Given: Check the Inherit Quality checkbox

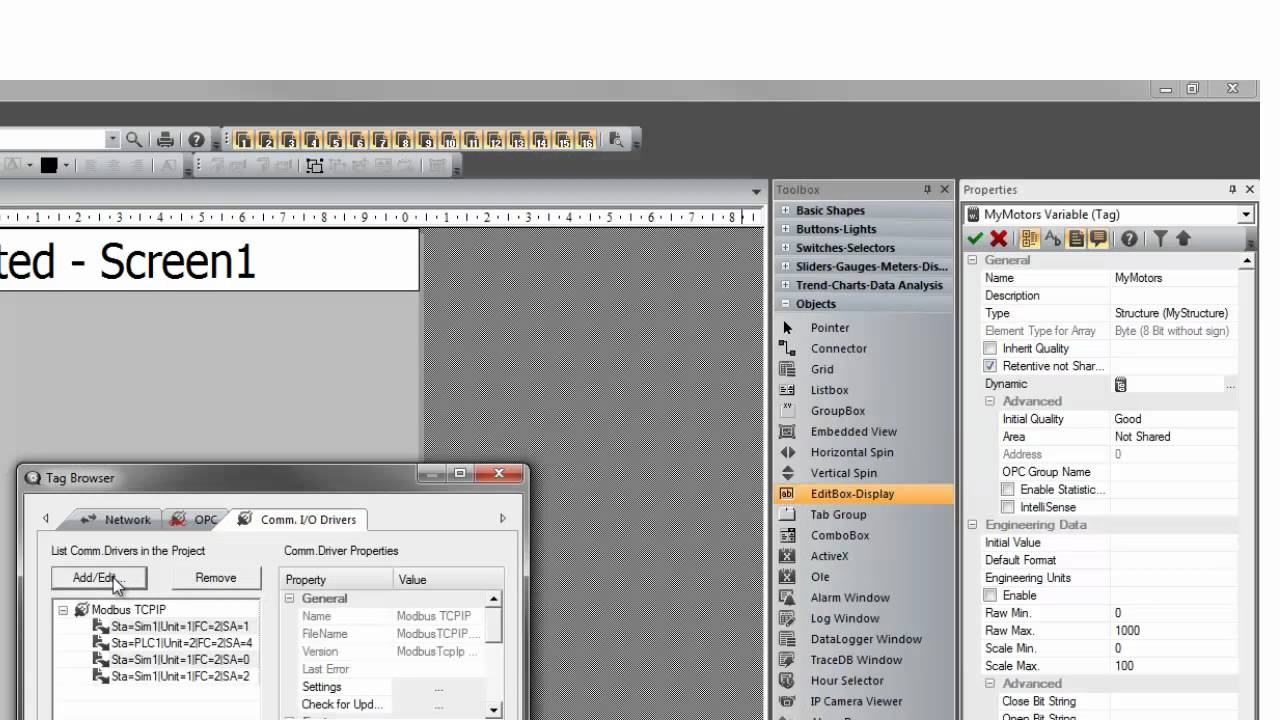Looking at the screenshot, I should (x=990, y=349).
